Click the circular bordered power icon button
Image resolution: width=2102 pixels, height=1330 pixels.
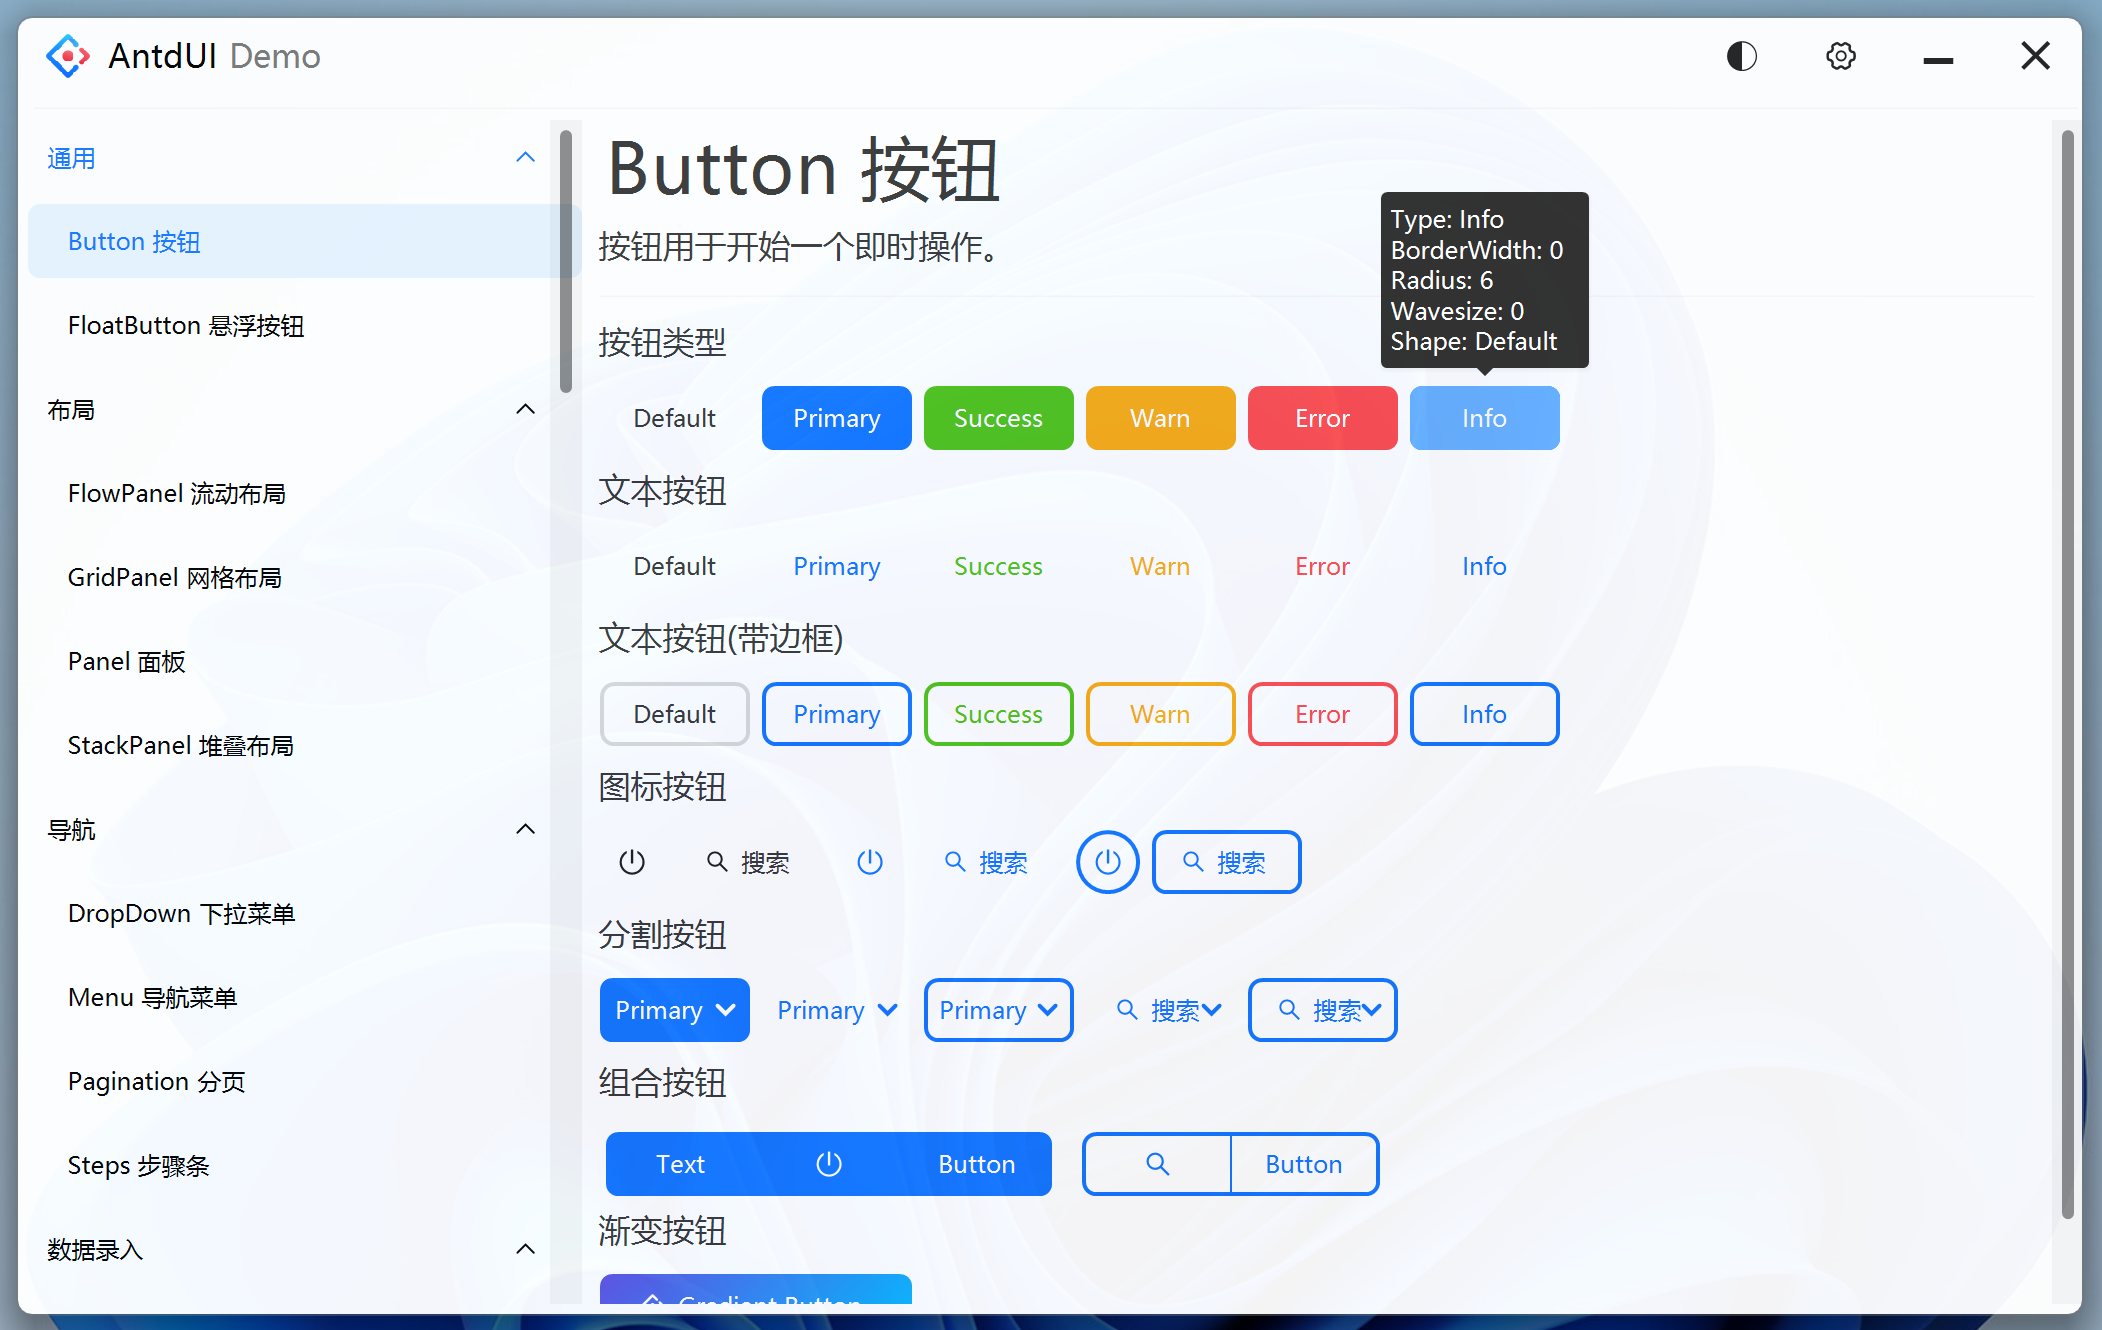coord(1107,861)
